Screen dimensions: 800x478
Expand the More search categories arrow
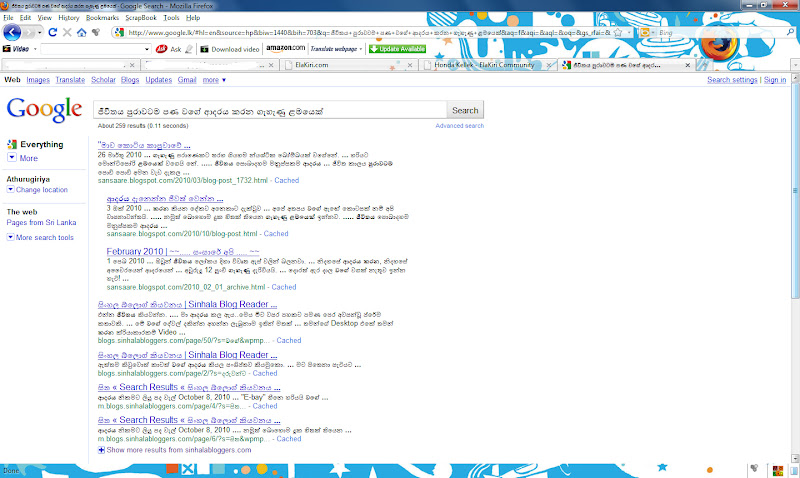click(12, 158)
